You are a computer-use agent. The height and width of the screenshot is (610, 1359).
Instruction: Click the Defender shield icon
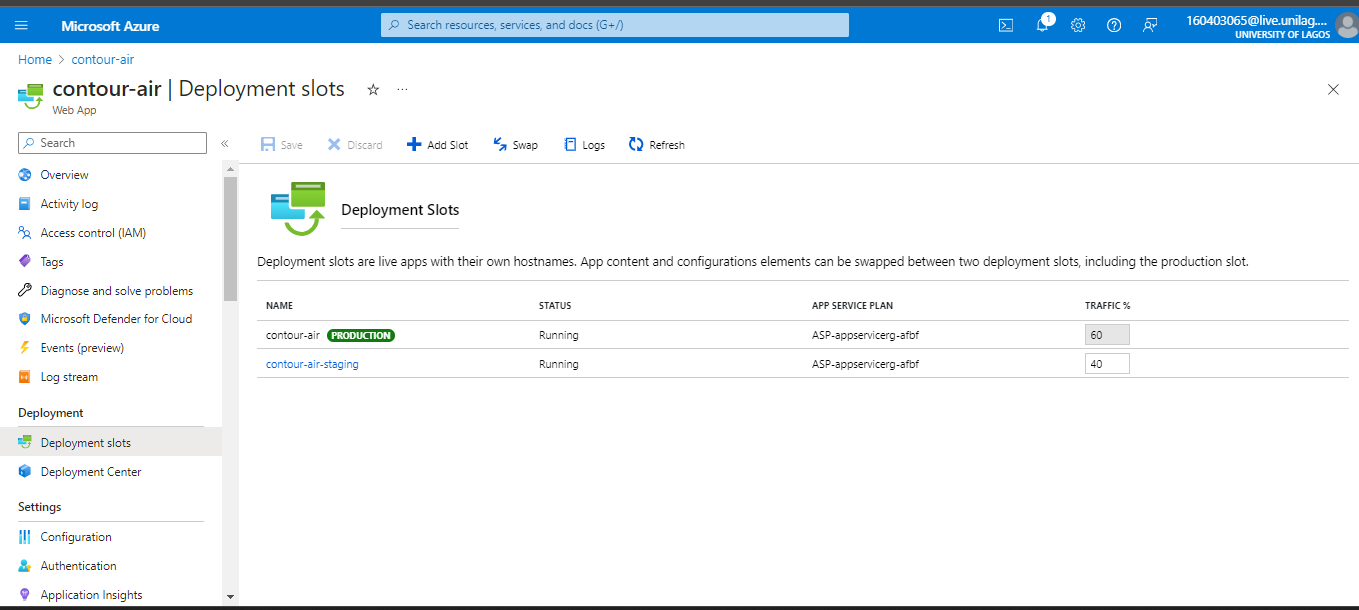pos(25,319)
